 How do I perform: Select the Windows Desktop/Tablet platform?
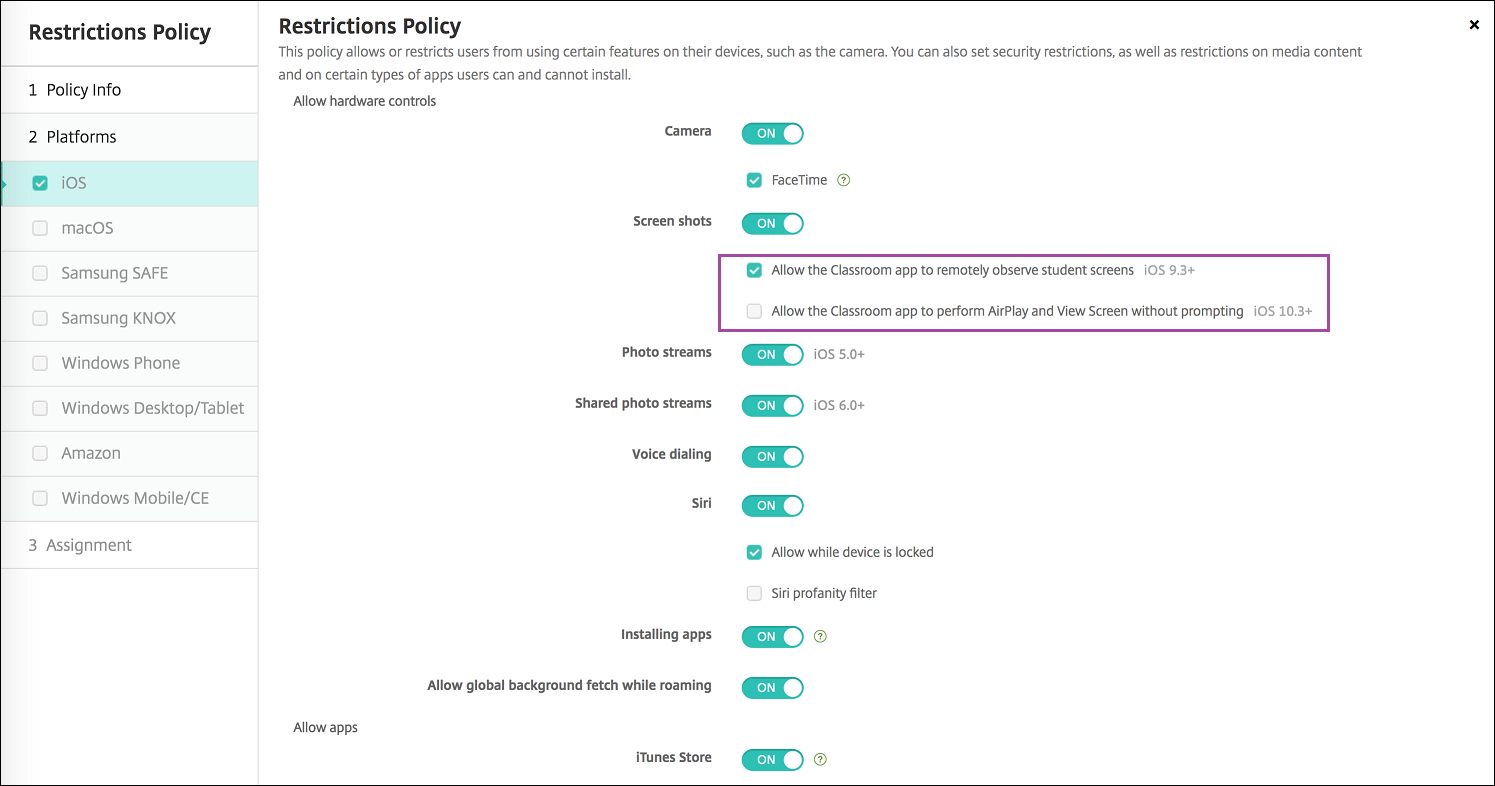pyautogui.click(x=40, y=408)
